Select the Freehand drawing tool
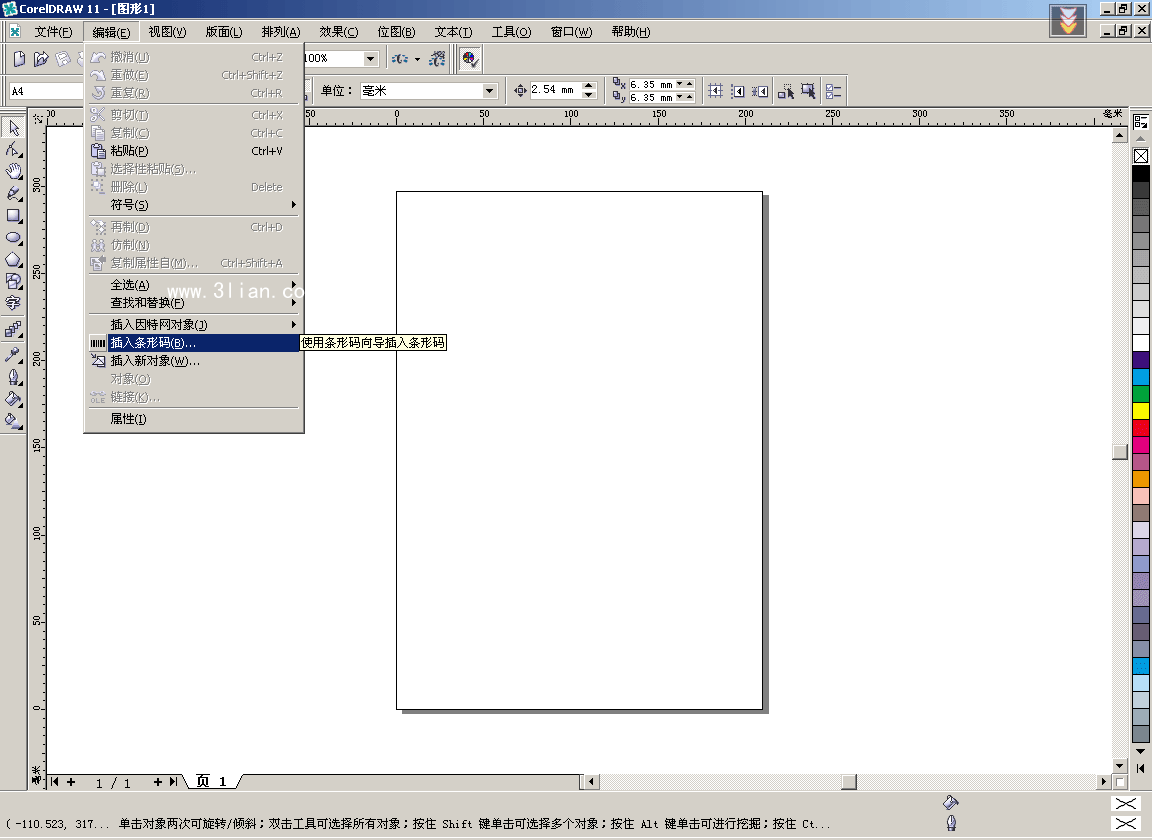The width and height of the screenshot is (1152, 840). 13,194
